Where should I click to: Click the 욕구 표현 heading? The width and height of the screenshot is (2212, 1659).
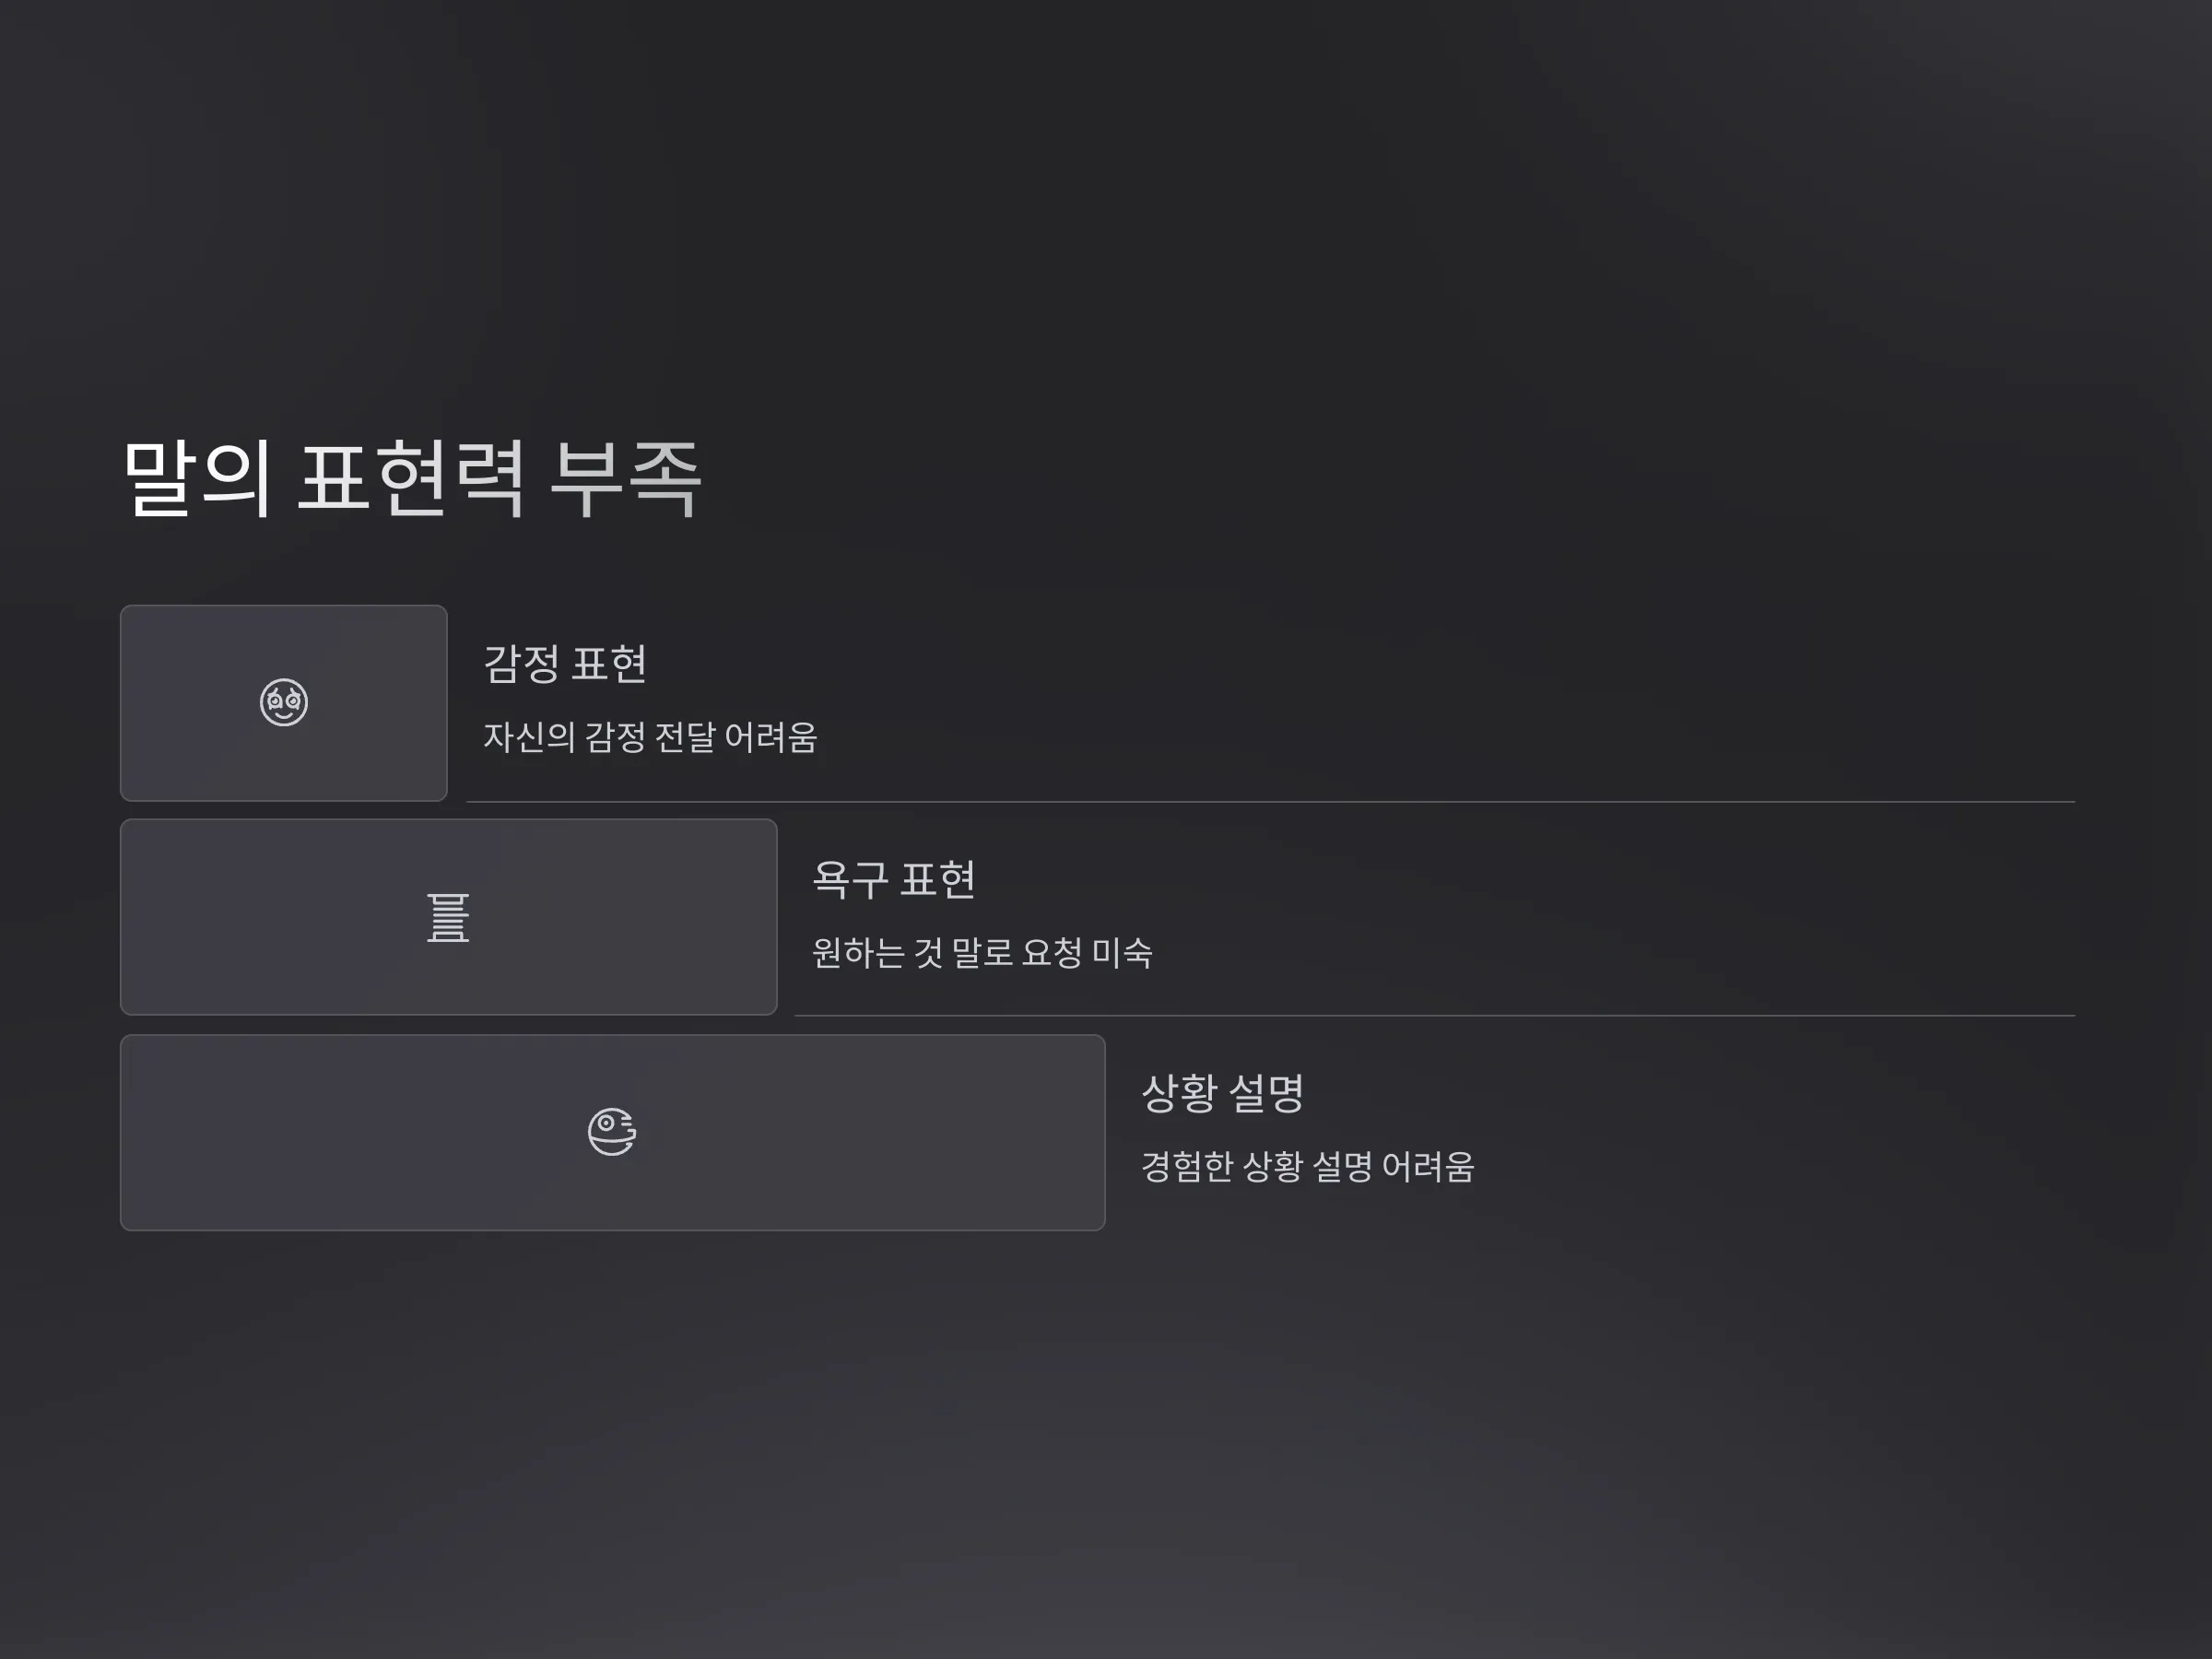[x=894, y=879]
